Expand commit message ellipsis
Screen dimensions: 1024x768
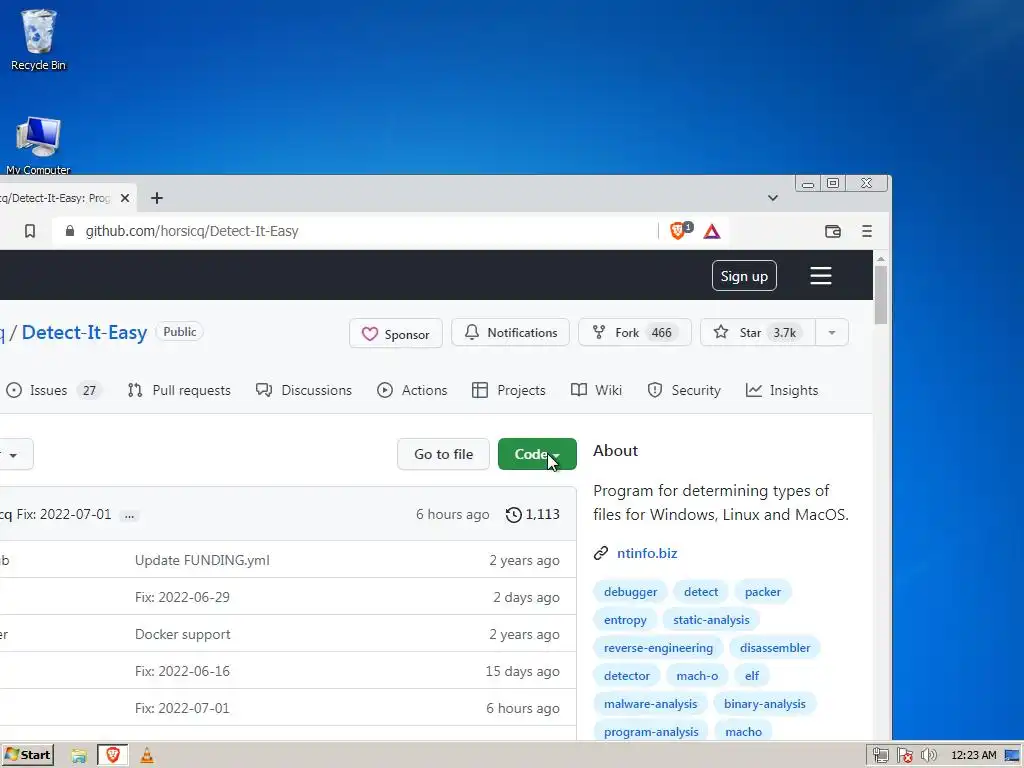tap(129, 515)
